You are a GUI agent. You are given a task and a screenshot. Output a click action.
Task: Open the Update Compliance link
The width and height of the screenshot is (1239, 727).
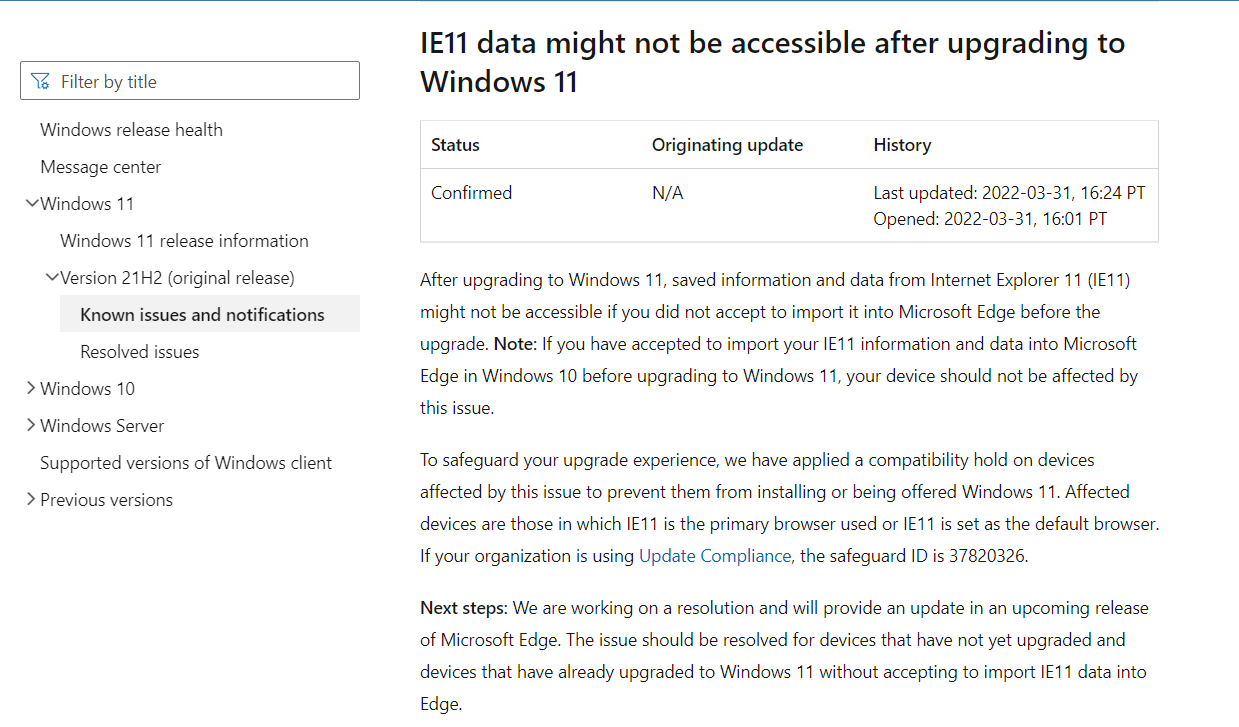pyautogui.click(x=714, y=555)
